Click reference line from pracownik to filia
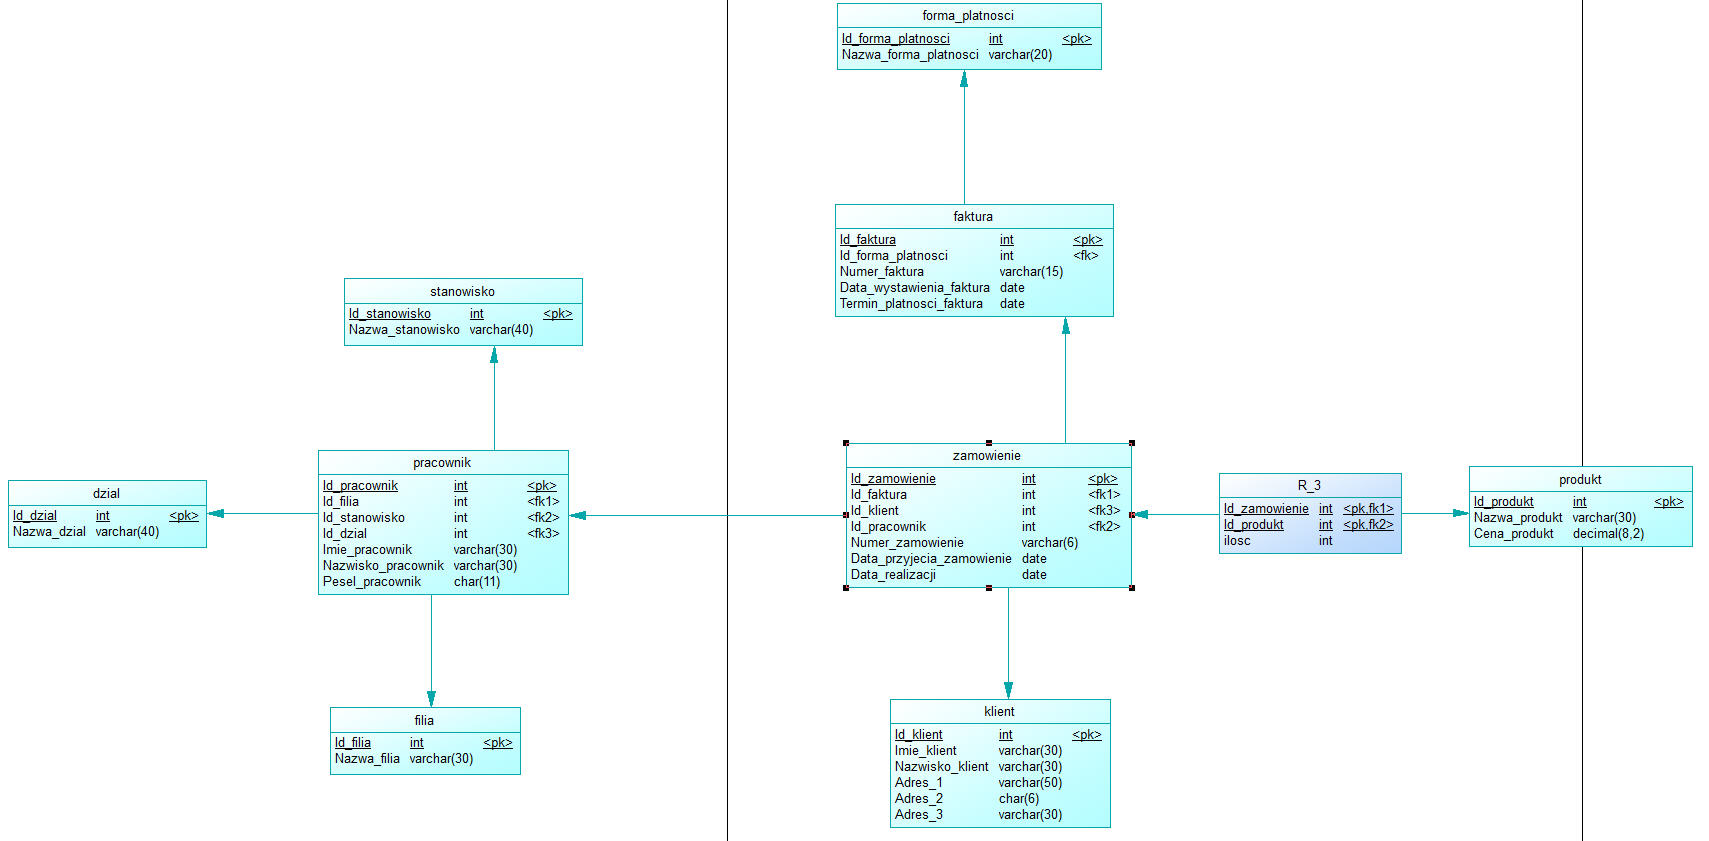 point(432,651)
